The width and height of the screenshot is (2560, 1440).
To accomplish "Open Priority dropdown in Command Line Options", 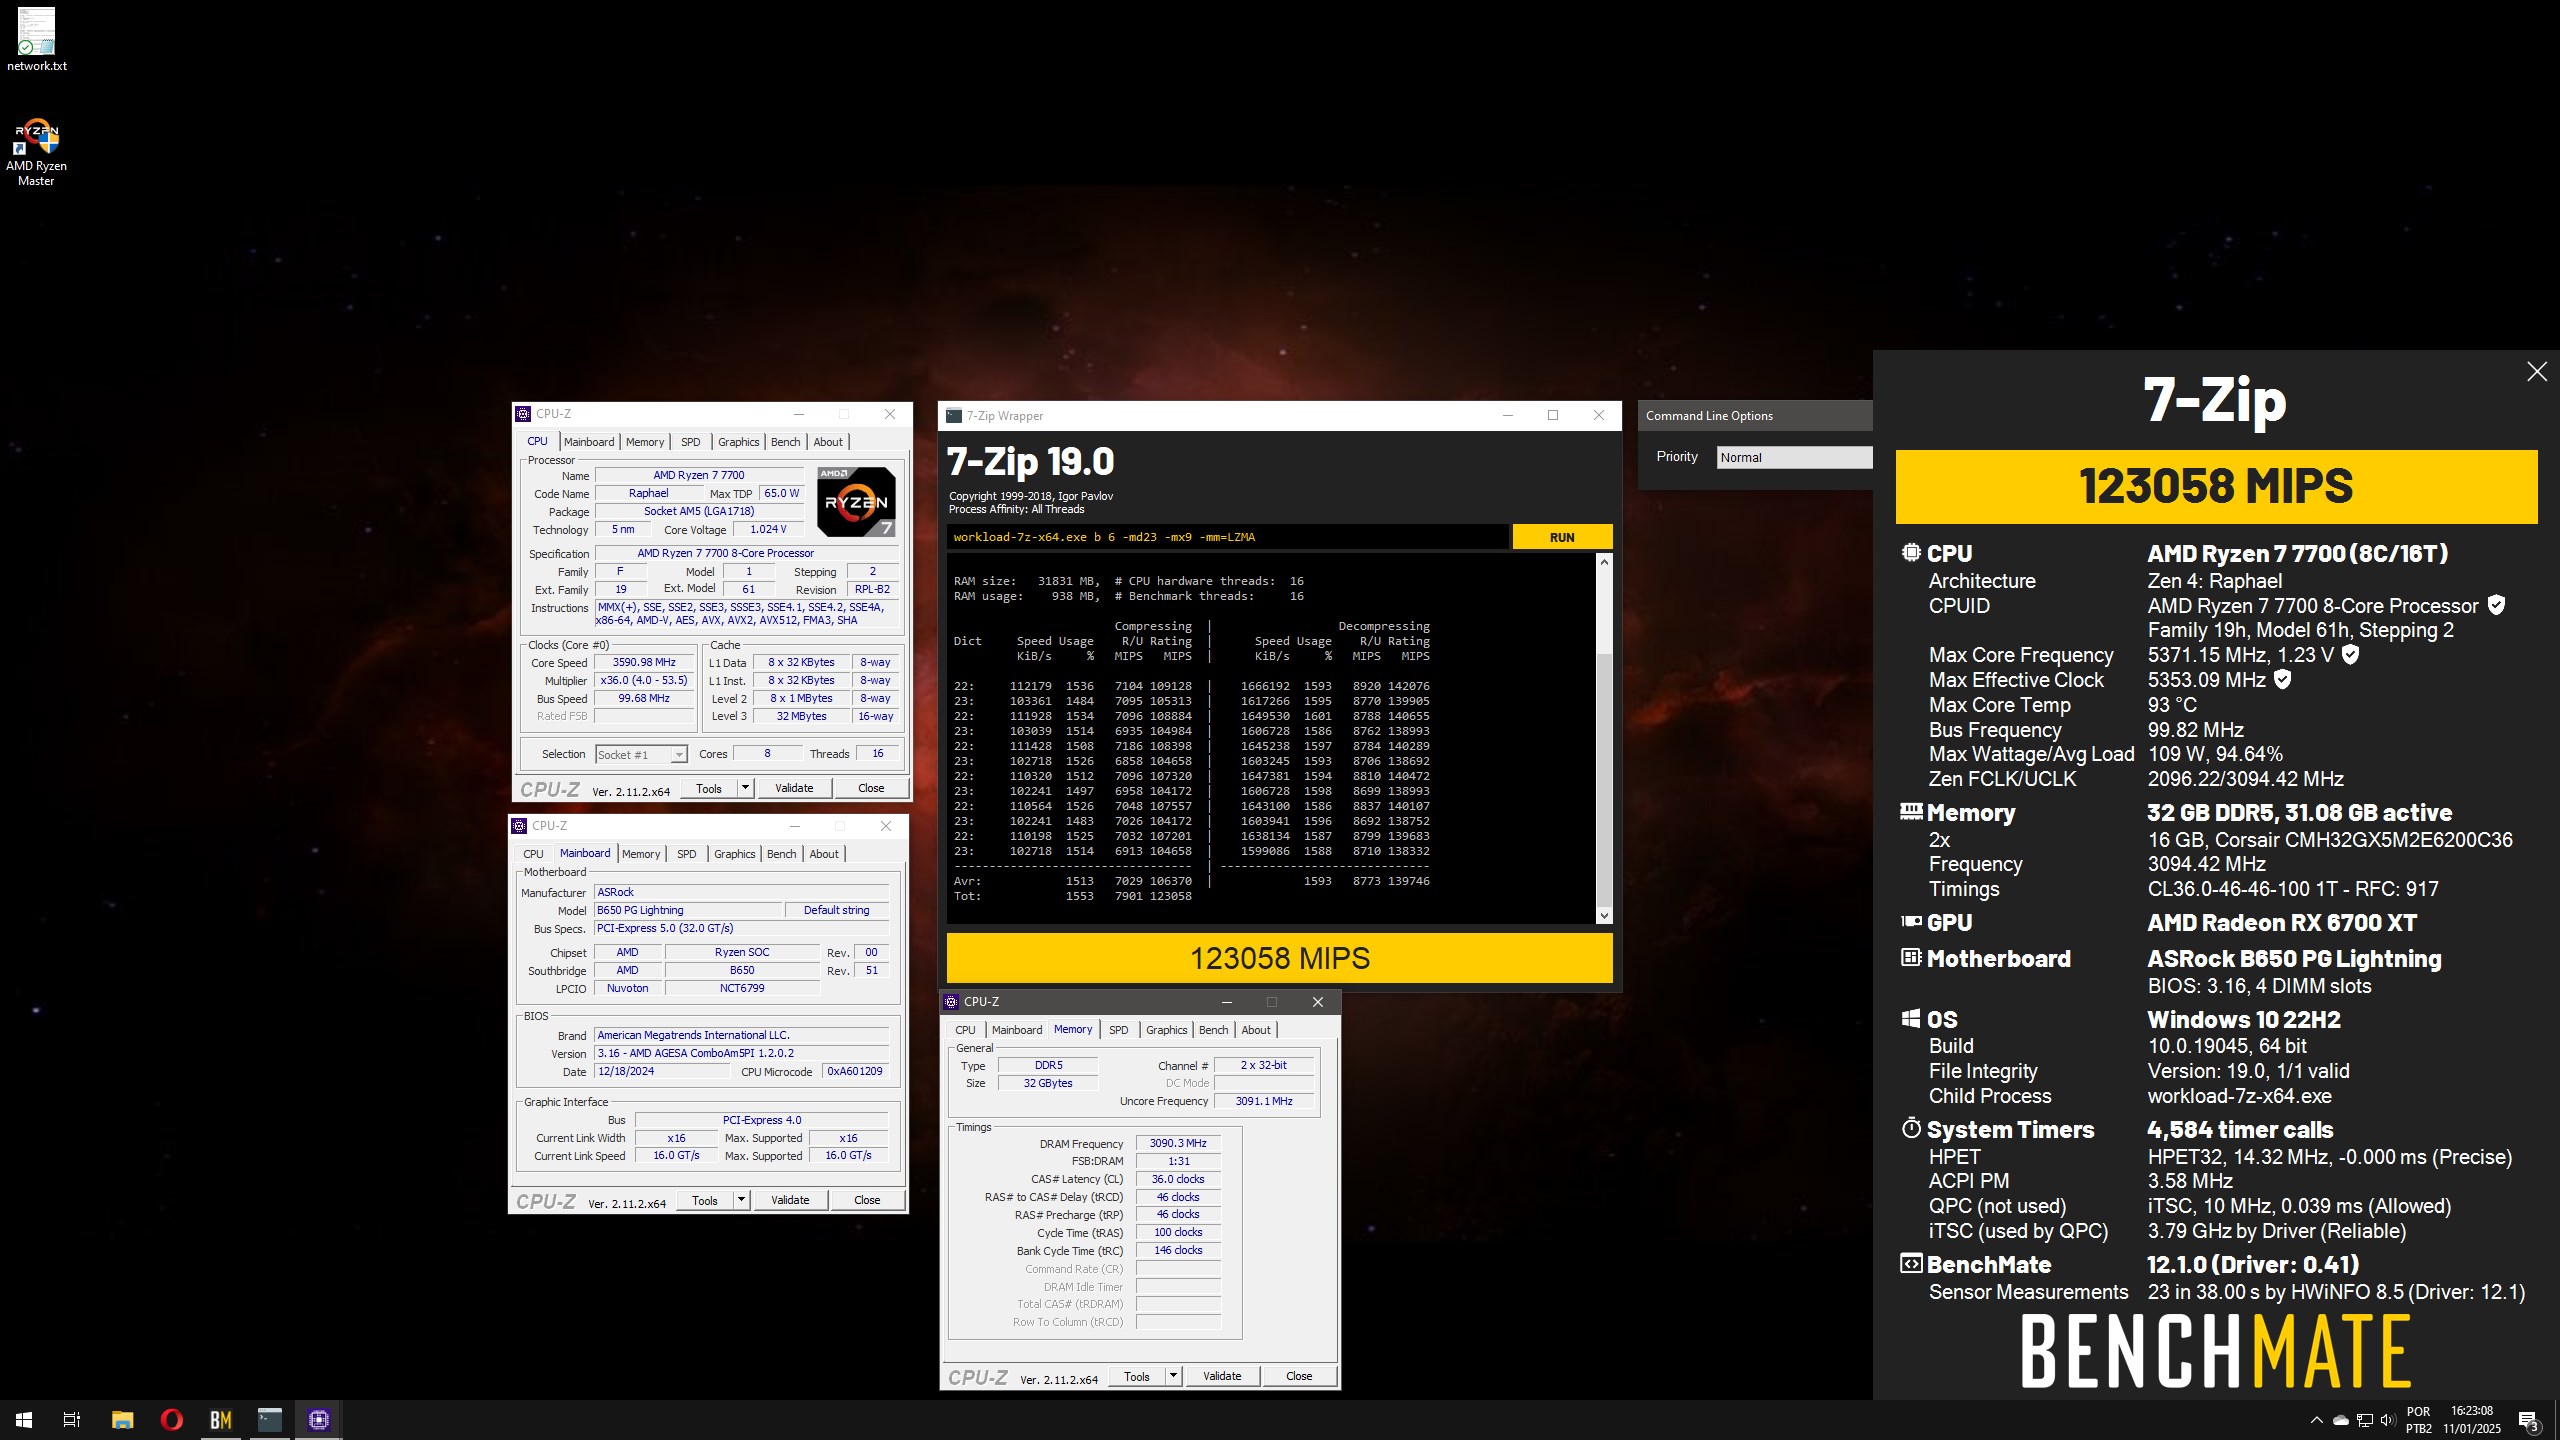I will (1794, 457).
